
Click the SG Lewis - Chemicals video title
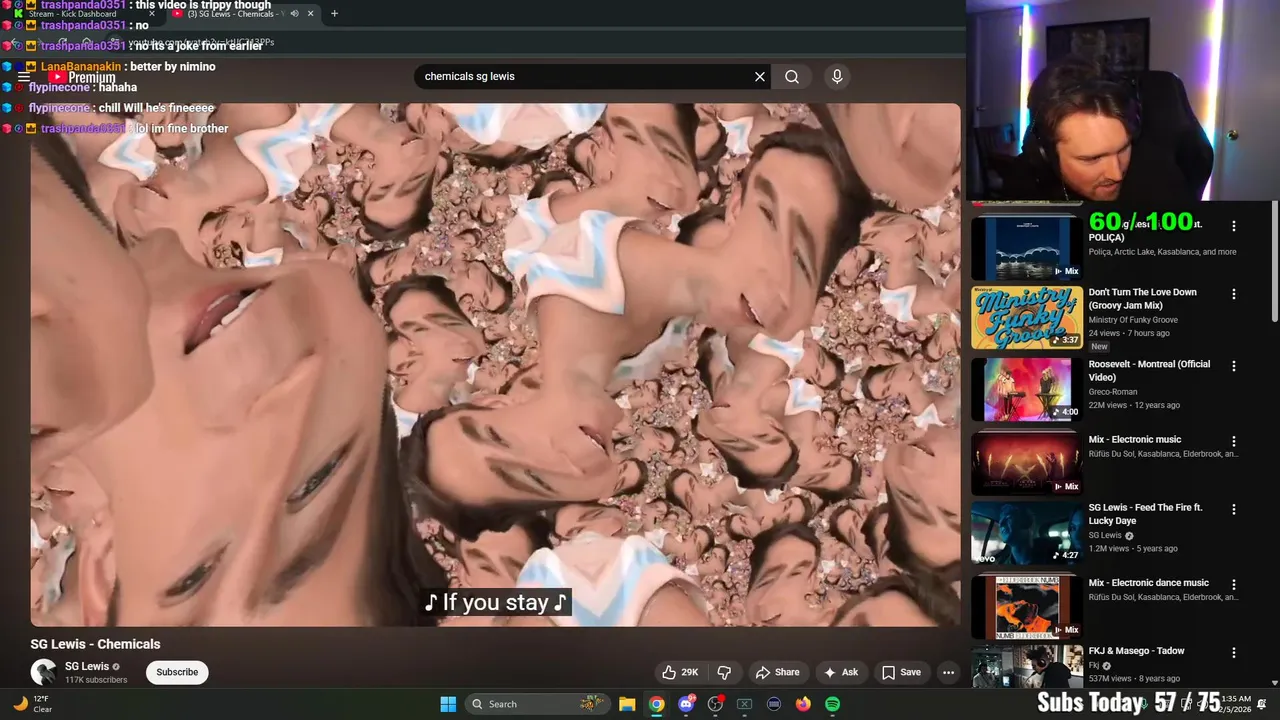(95, 644)
